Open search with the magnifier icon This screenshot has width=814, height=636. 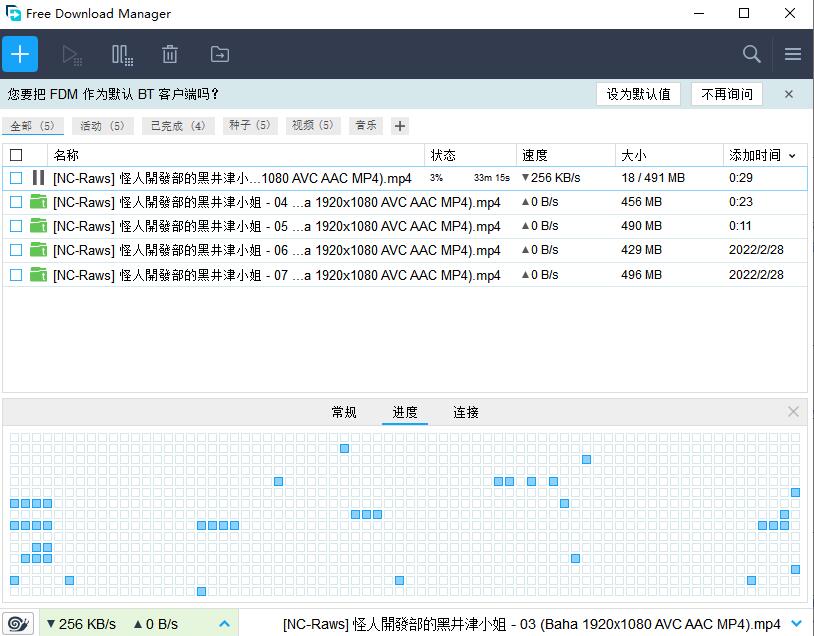click(751, 54)
